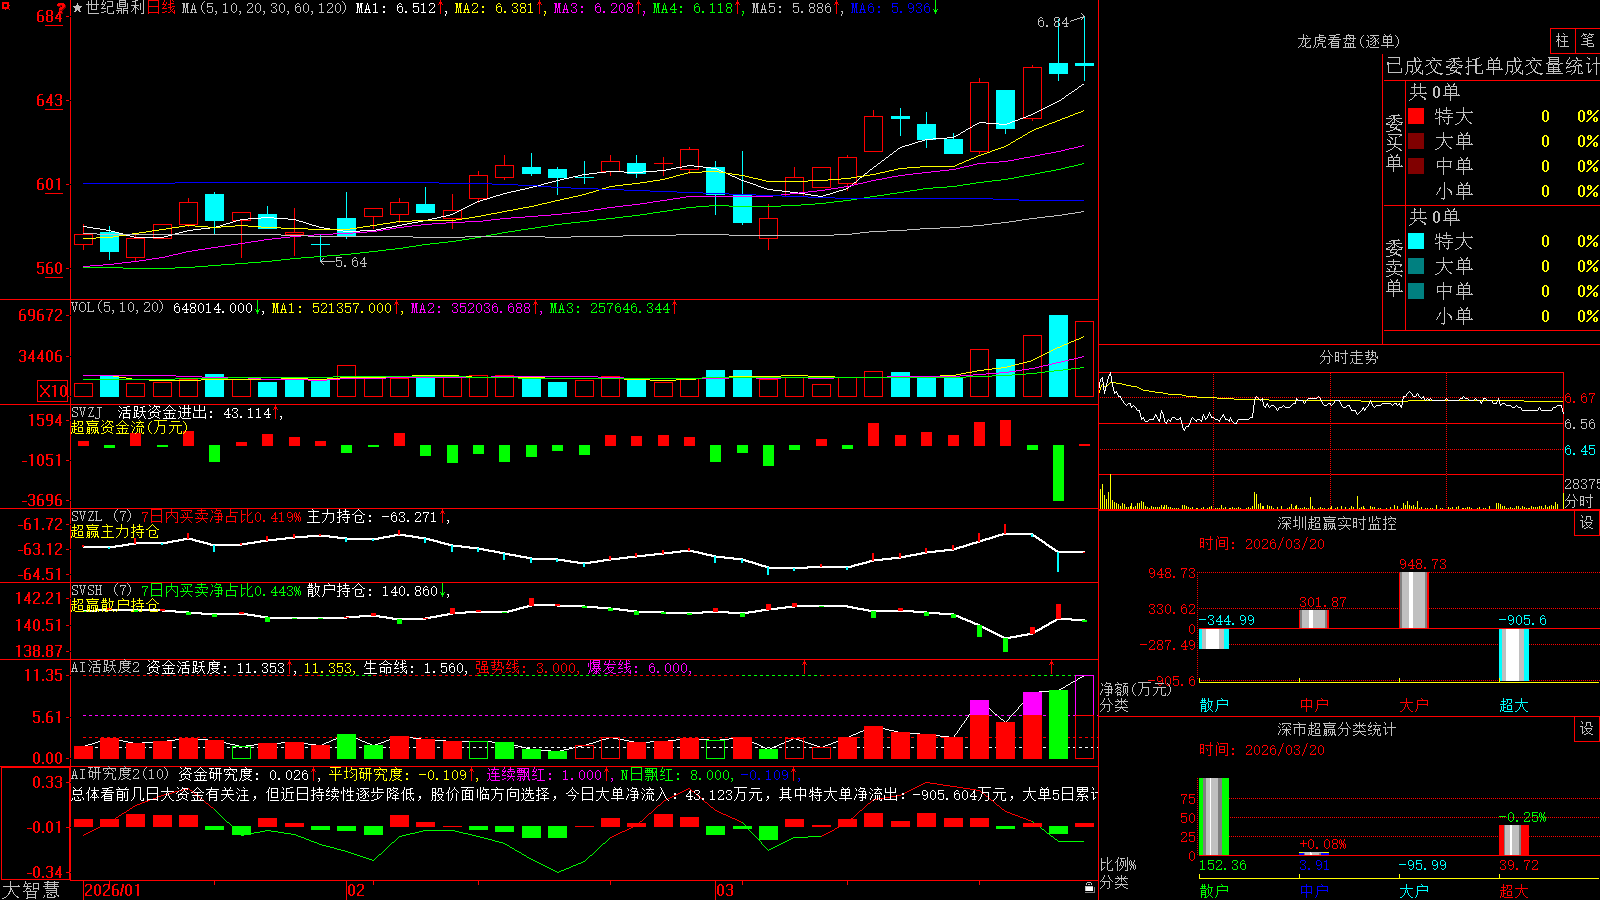
Task: Click the 超赢主力持仓 legend label
Action: (115, 531)
